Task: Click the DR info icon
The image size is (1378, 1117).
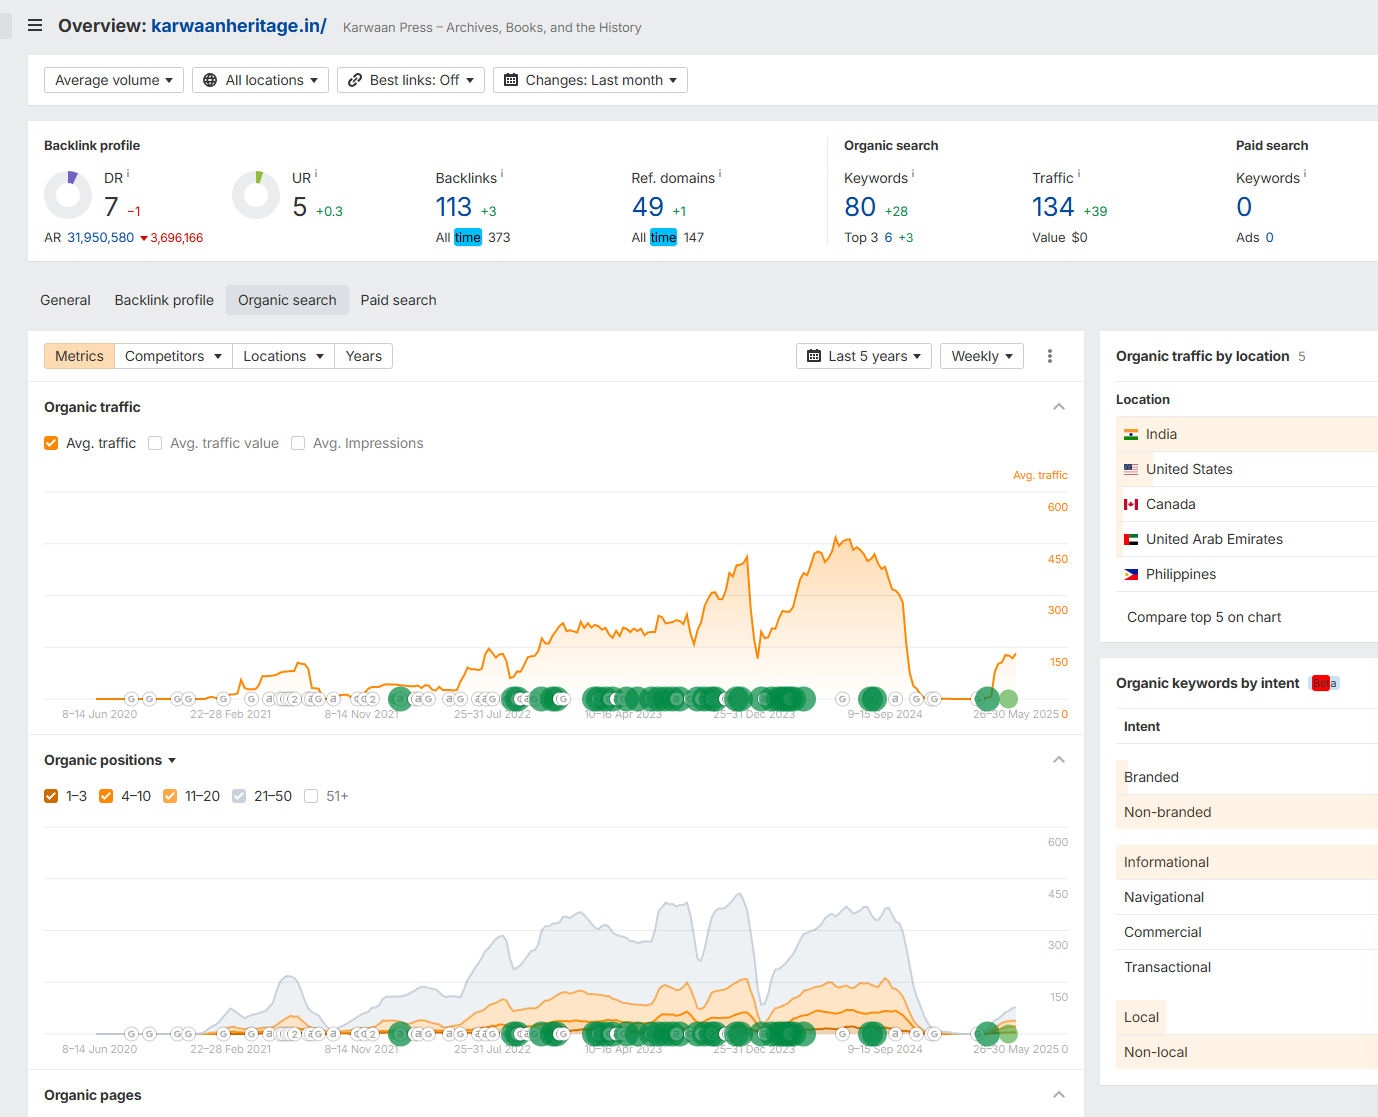Action: coord(128,174)
